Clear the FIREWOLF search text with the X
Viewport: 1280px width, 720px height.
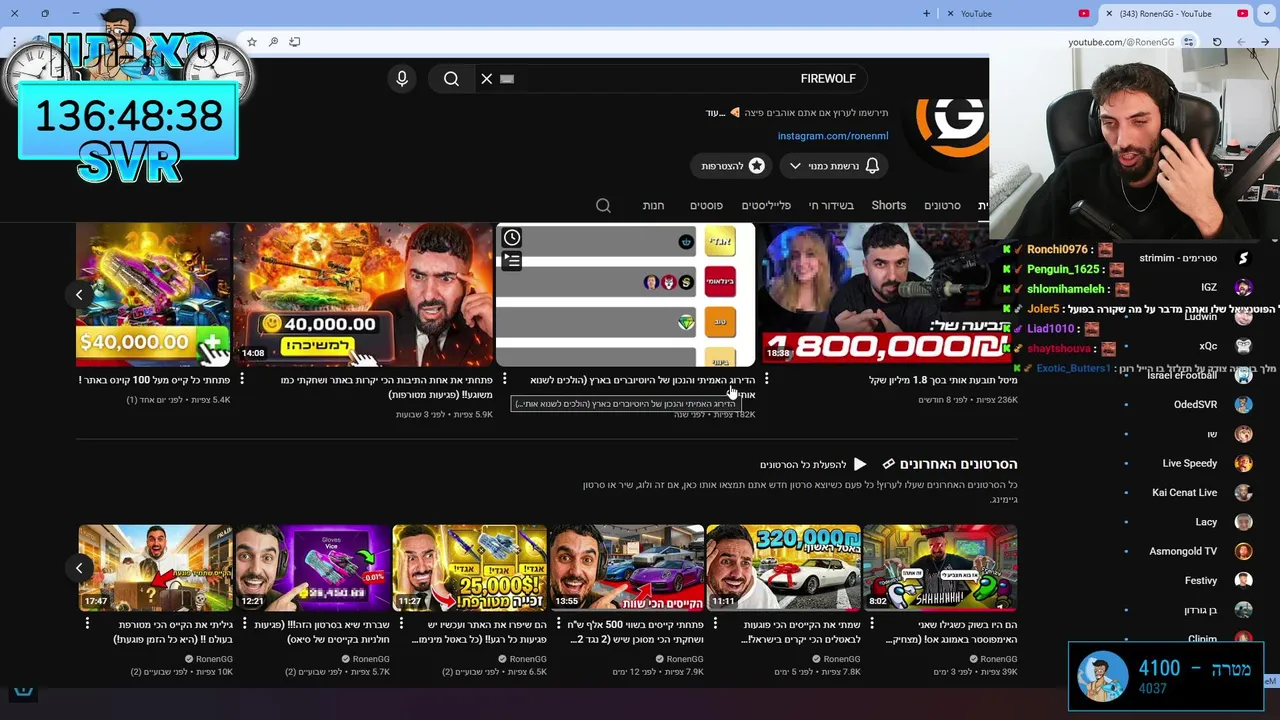click(x=487, y=79)
